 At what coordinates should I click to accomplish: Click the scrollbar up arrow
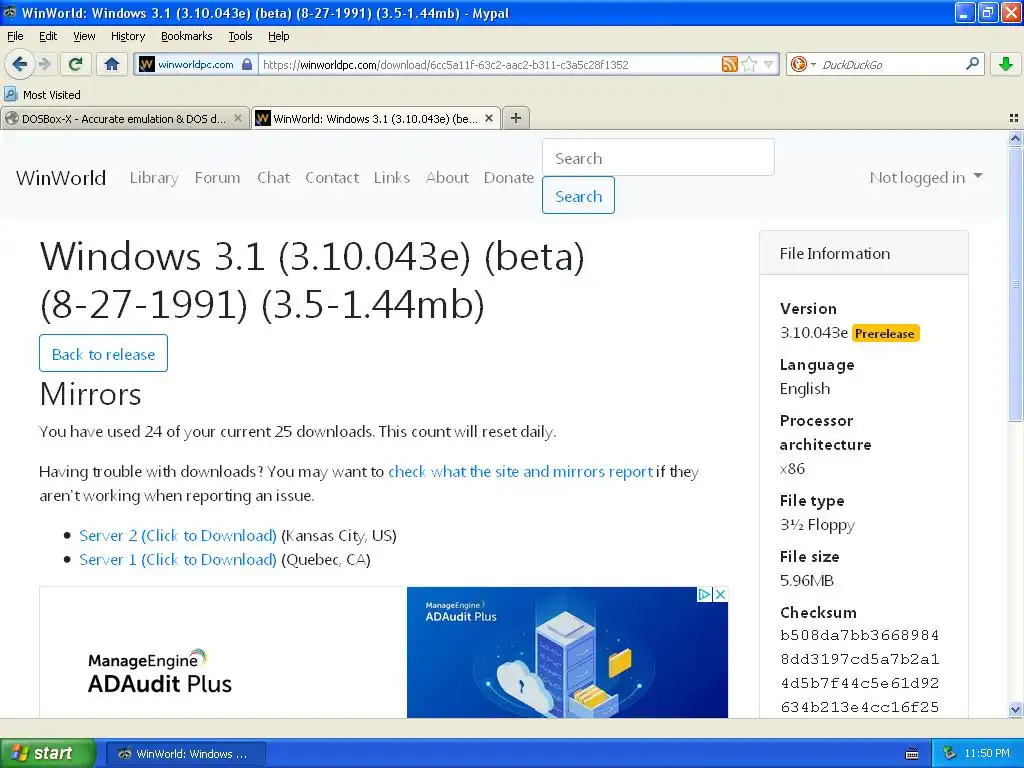[x=1015, y=138]
